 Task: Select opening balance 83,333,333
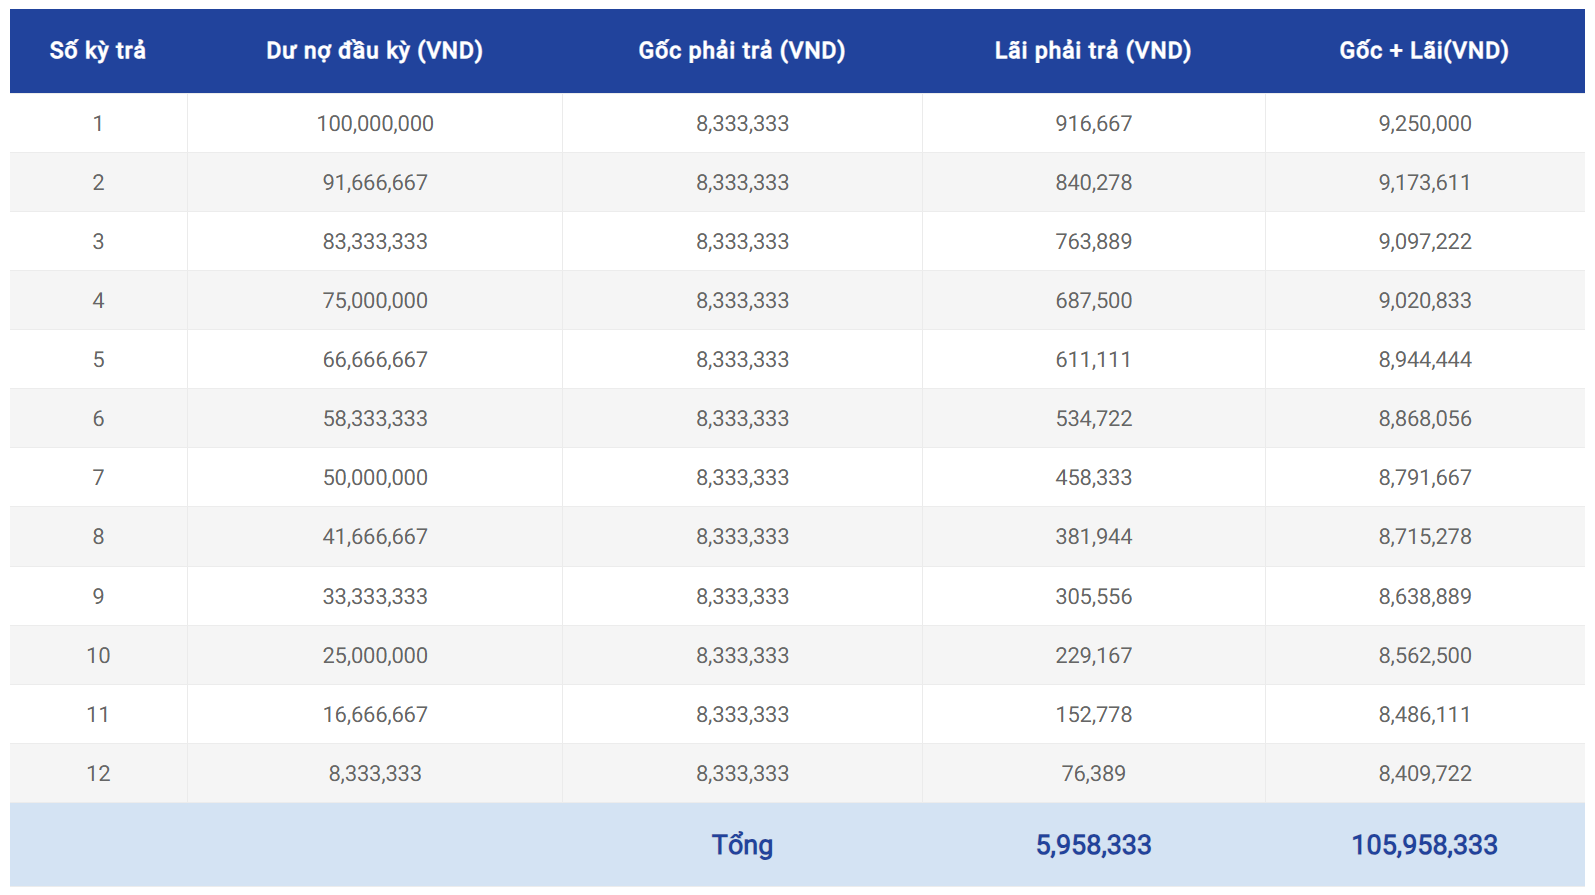click(x=375, y=241)
